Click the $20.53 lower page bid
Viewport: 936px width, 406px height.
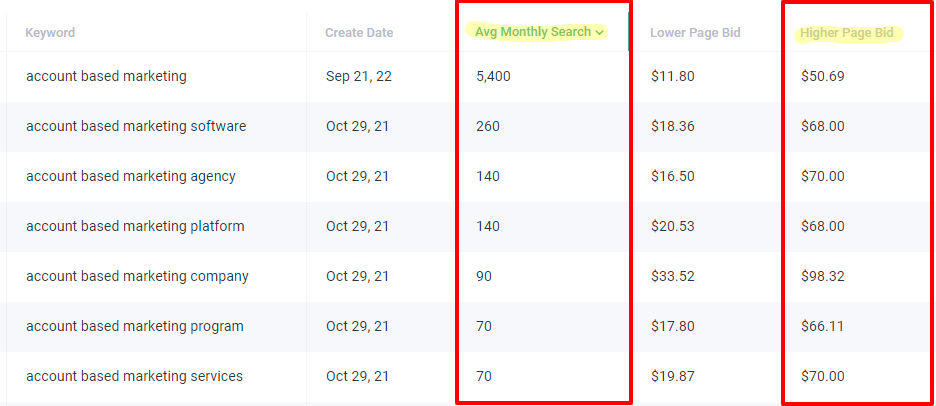click(x=673, y=227)
